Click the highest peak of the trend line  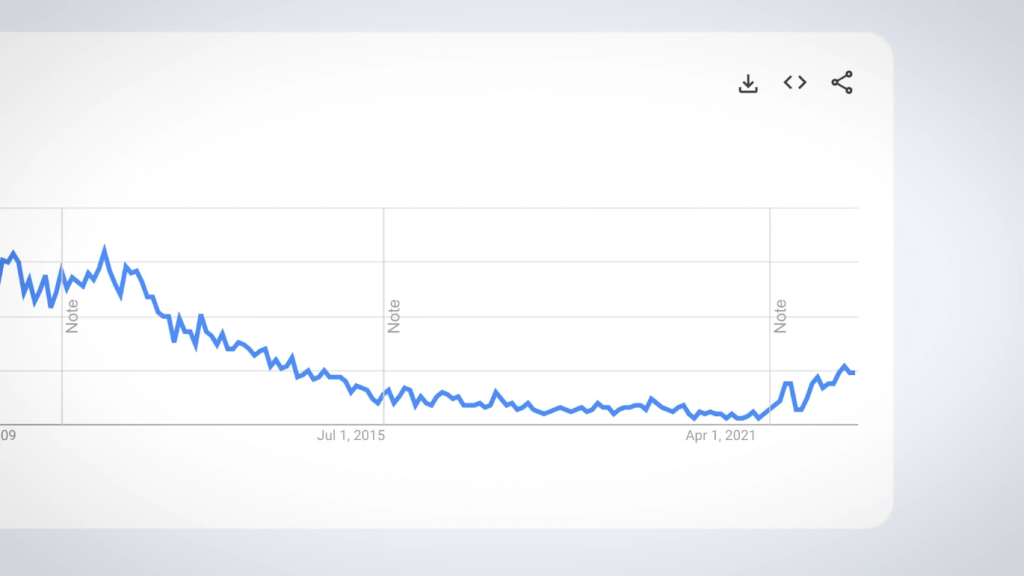click(x=104, y=249)
